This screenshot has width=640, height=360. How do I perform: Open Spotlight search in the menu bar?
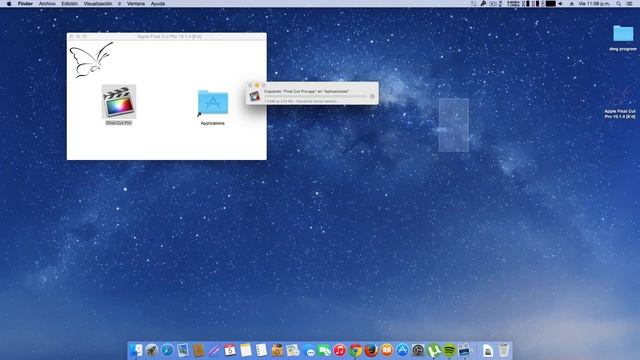[x=619, y=4]
